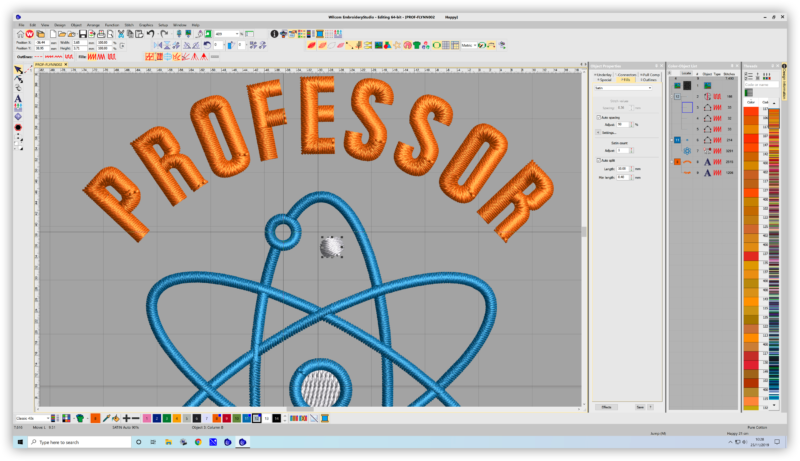The height and width of the screenshot is (461, 800).
Task: Click the Lettering 'A' tool in toolbox
Action: pos(18,100)
